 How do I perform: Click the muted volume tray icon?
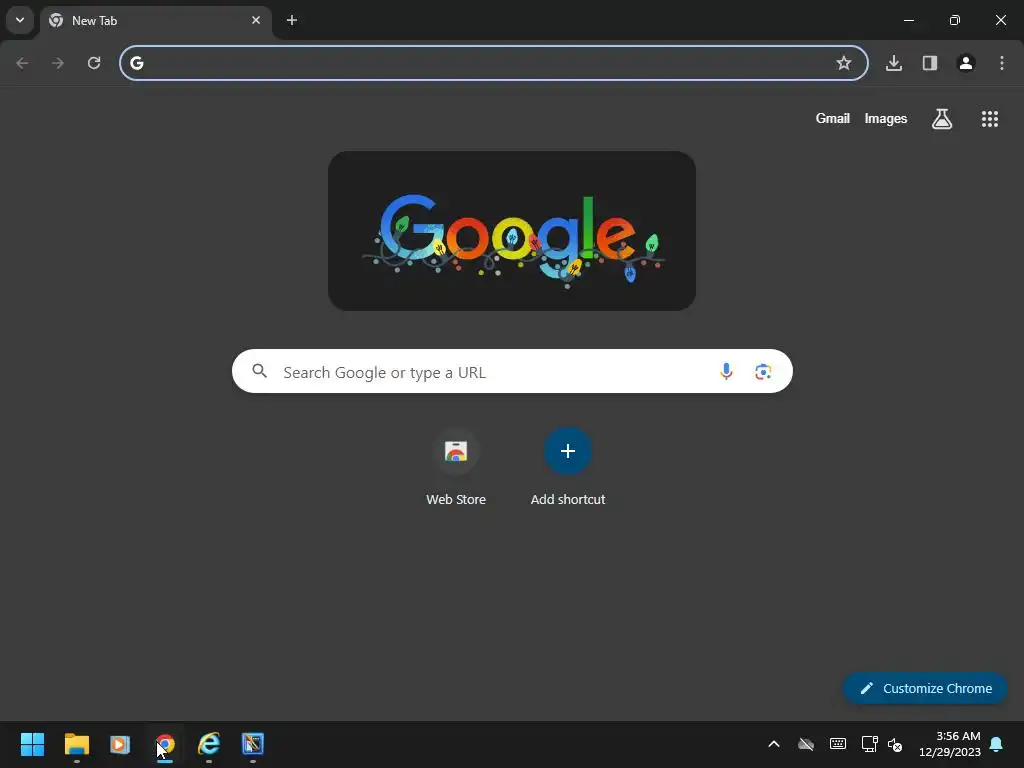tap(895, 744)
